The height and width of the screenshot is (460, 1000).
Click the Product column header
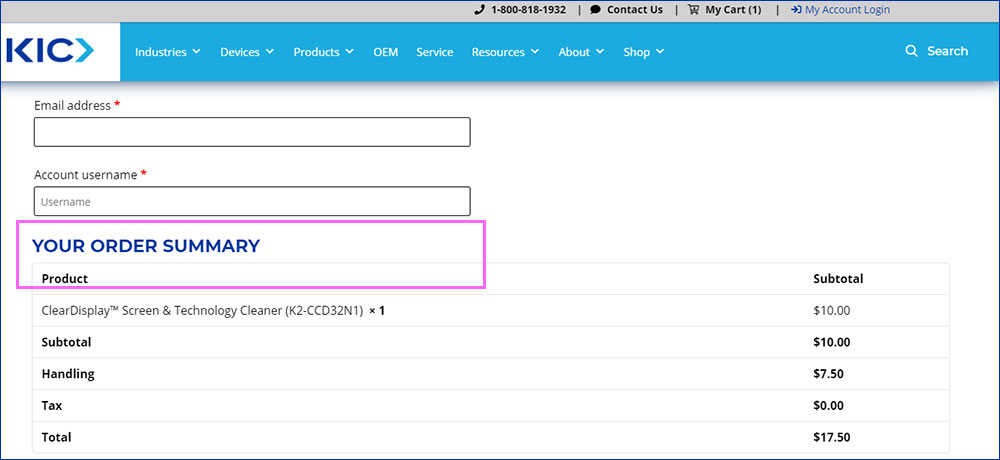(65, 279)
